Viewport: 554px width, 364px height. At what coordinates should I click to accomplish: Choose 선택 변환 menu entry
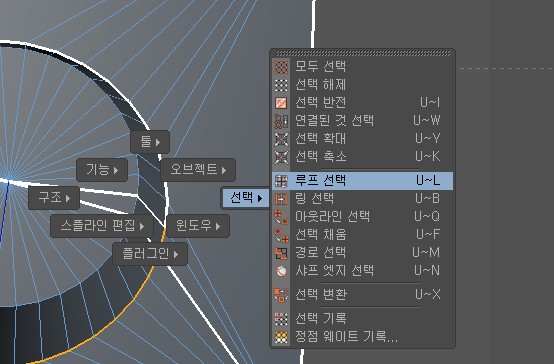pos(363,294)
